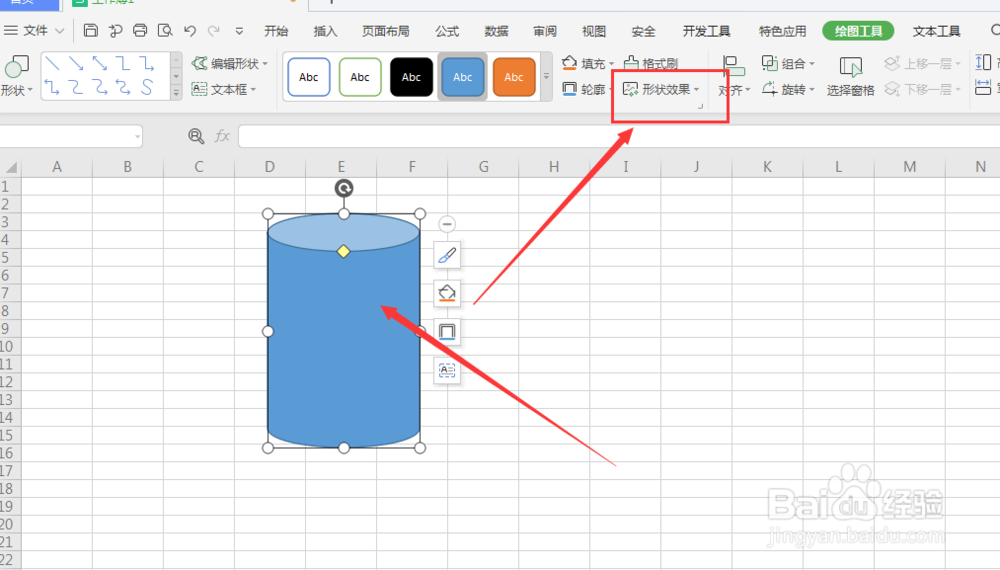
Task: Switch to the 文本工具 tab
Action: [x=936, y=31]
